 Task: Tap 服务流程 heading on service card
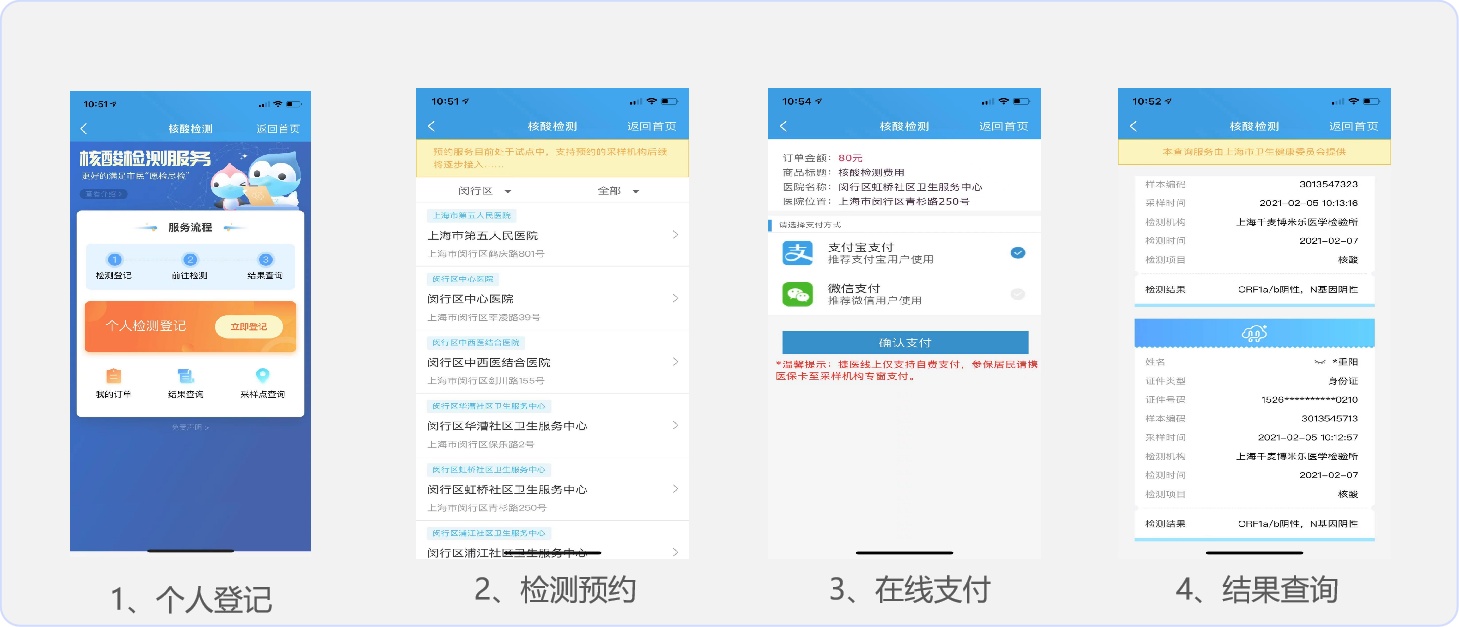[x=190, y=227]
